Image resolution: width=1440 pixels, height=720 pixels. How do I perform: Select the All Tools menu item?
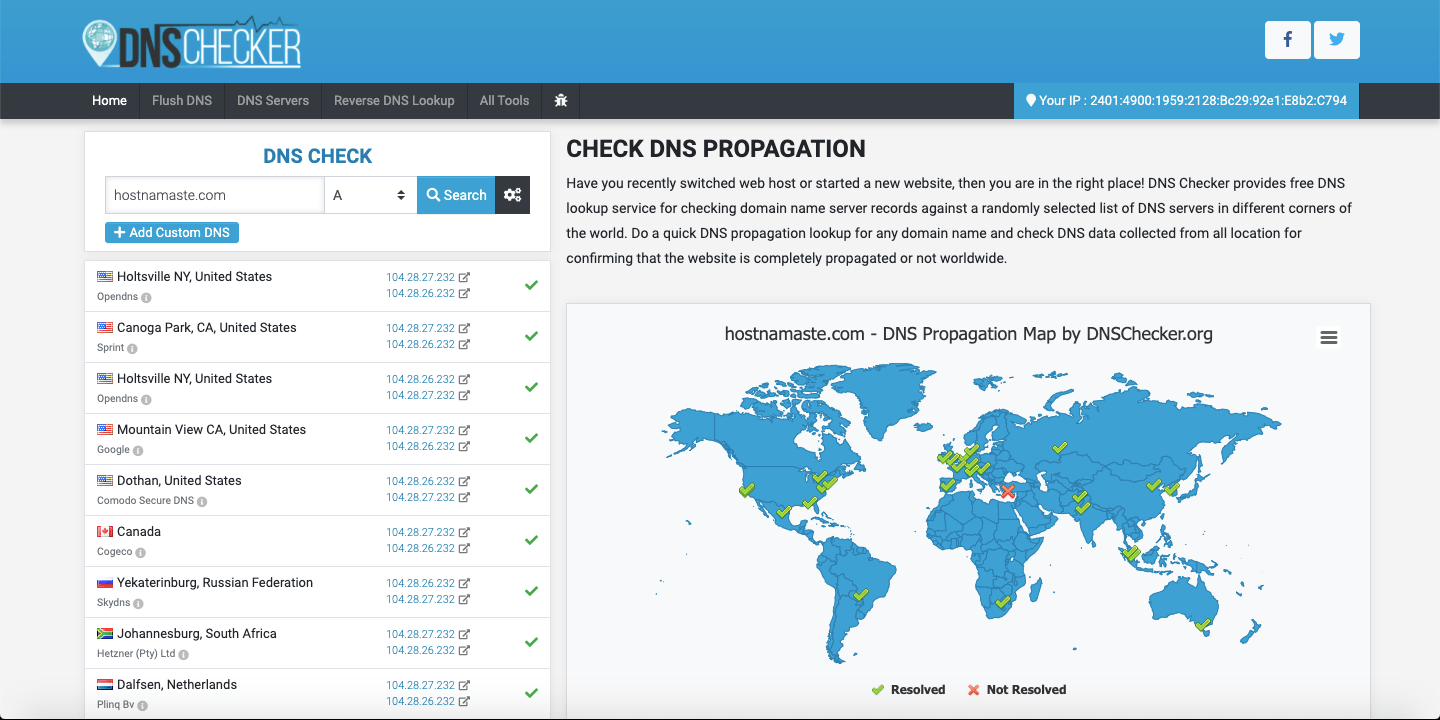click(504, 101)
